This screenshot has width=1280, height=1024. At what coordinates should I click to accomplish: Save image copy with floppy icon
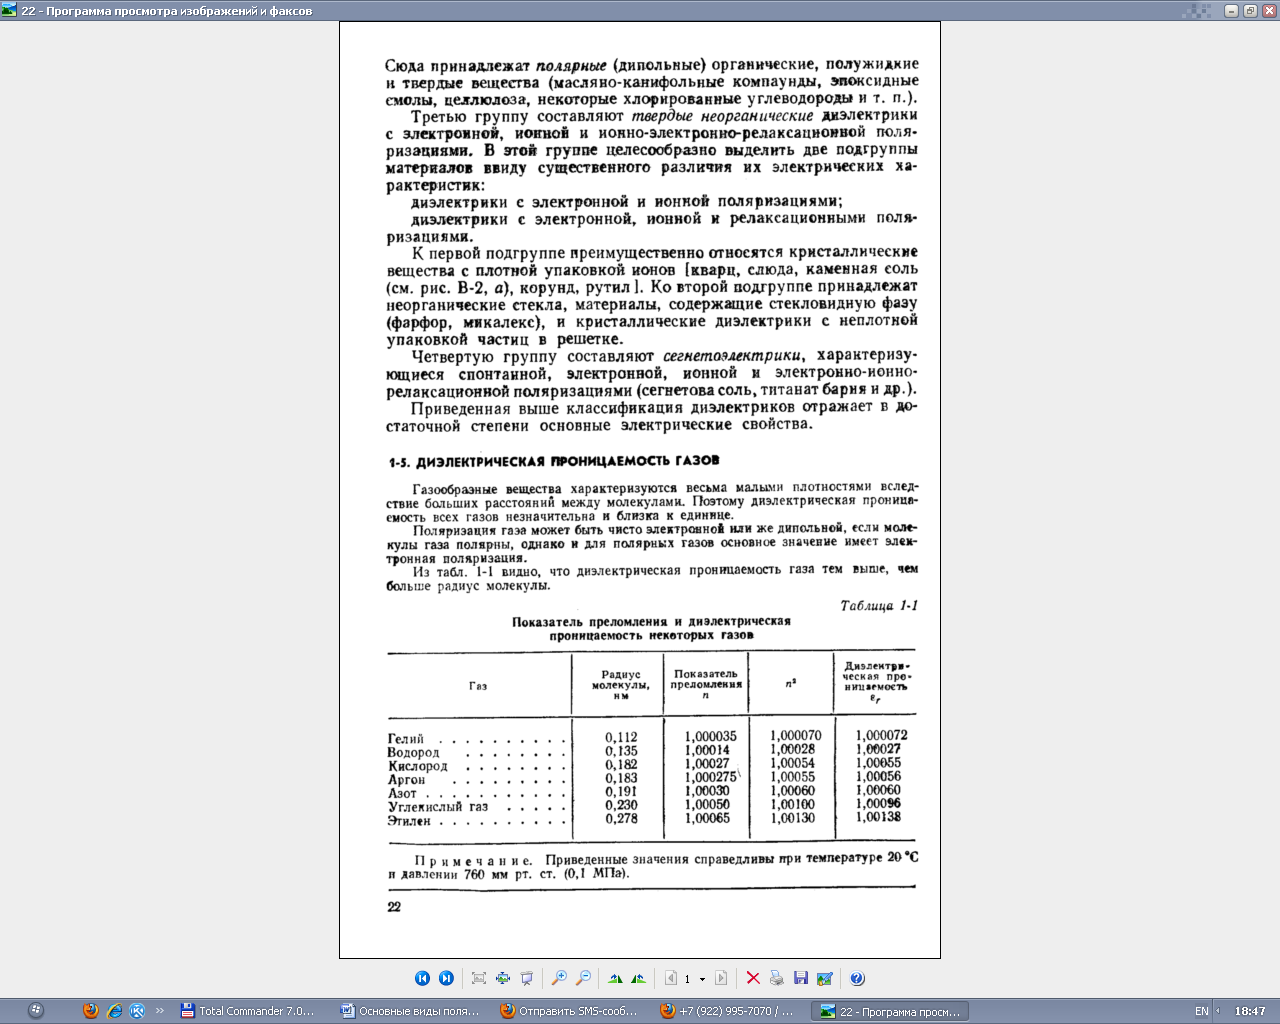(800, 978)
